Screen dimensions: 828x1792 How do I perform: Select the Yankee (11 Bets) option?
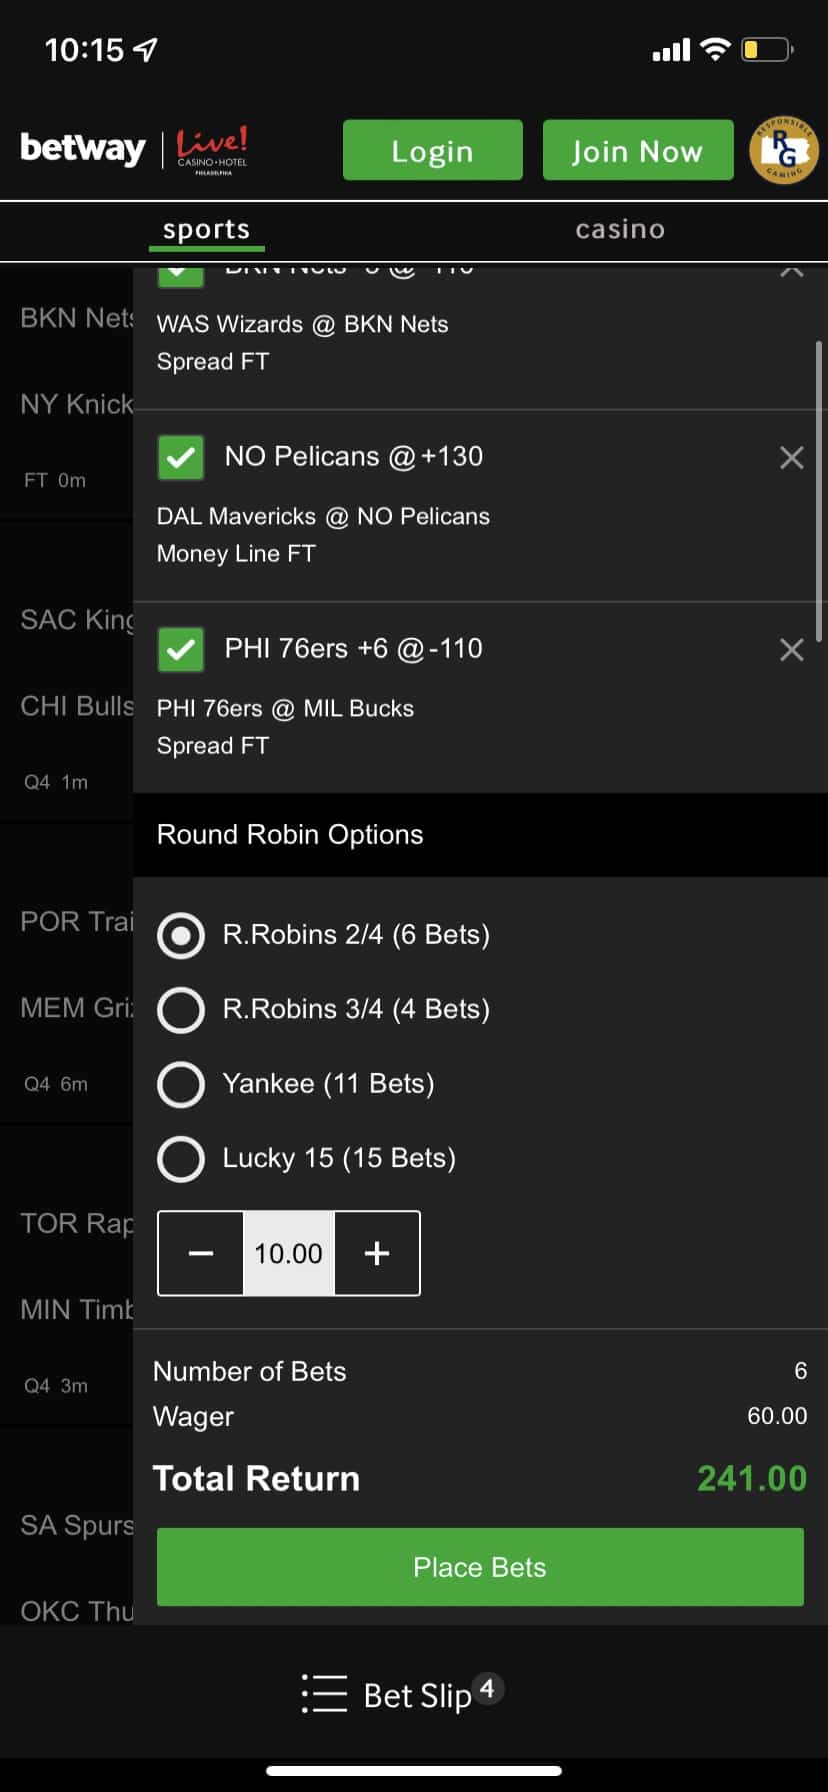click(x=180, y=1083)
